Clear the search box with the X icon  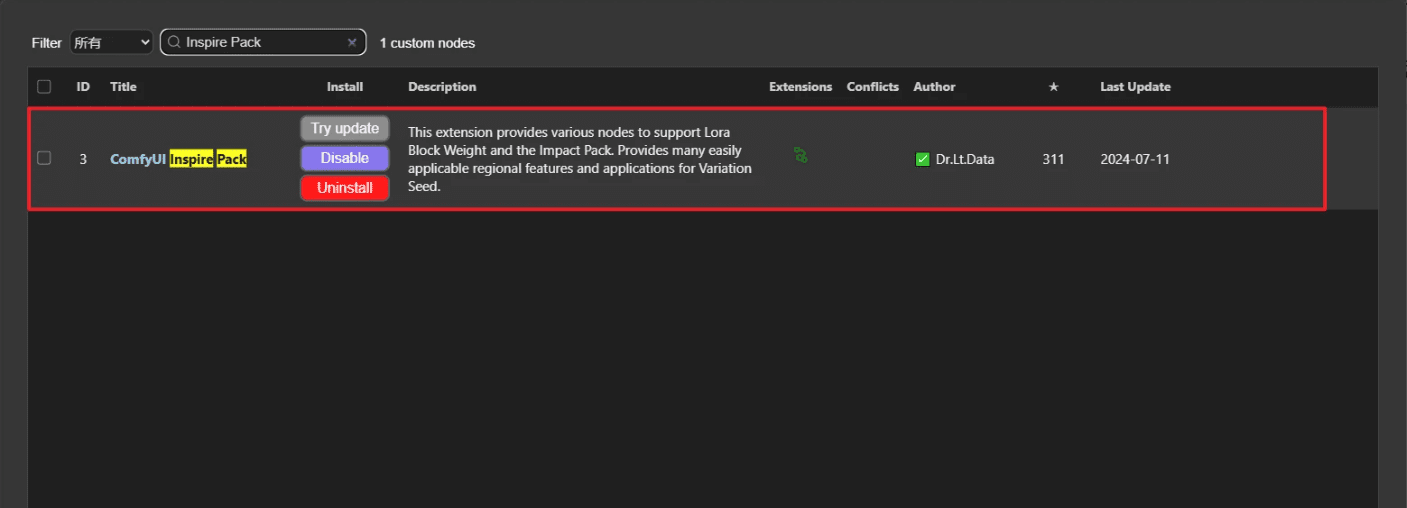352,43
